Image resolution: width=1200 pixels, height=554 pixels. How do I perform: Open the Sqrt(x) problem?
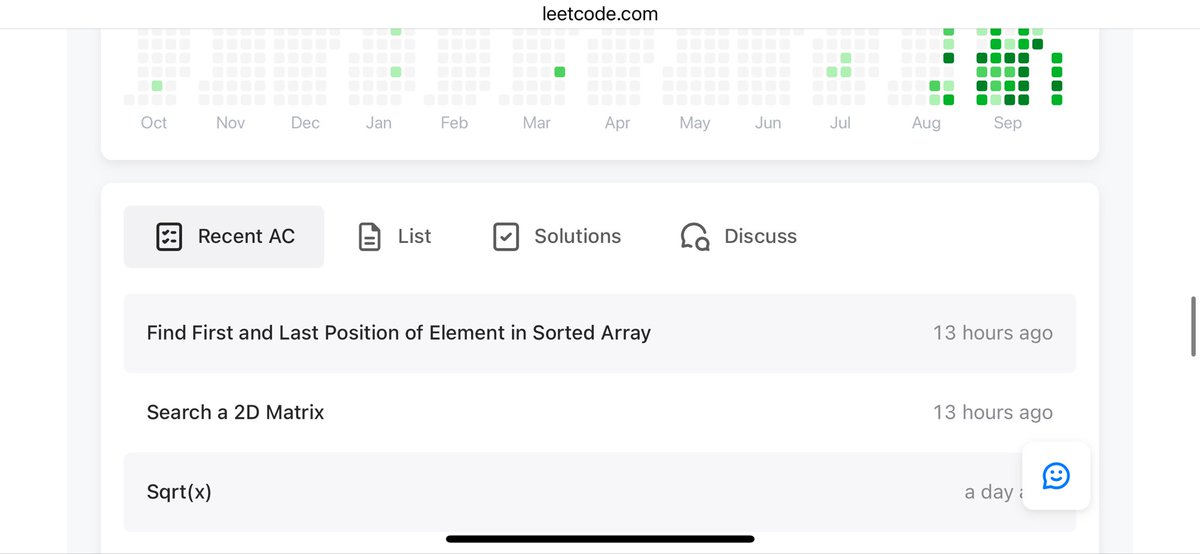click(x=179, y=492)
